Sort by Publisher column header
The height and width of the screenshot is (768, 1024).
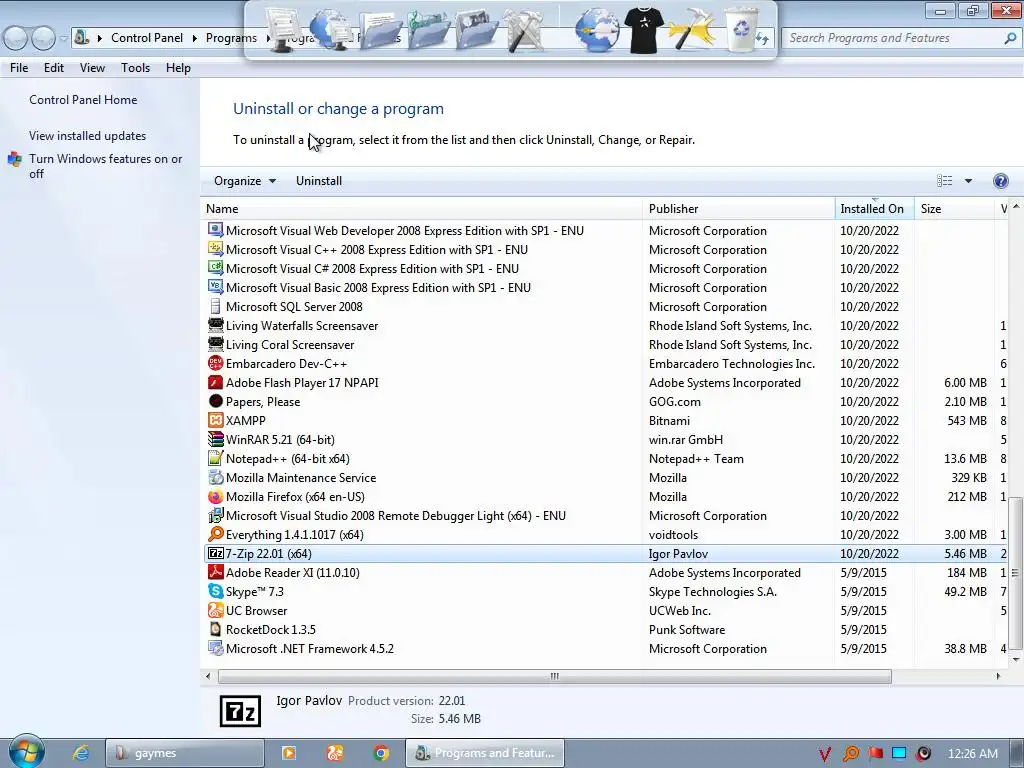[739, 208]
